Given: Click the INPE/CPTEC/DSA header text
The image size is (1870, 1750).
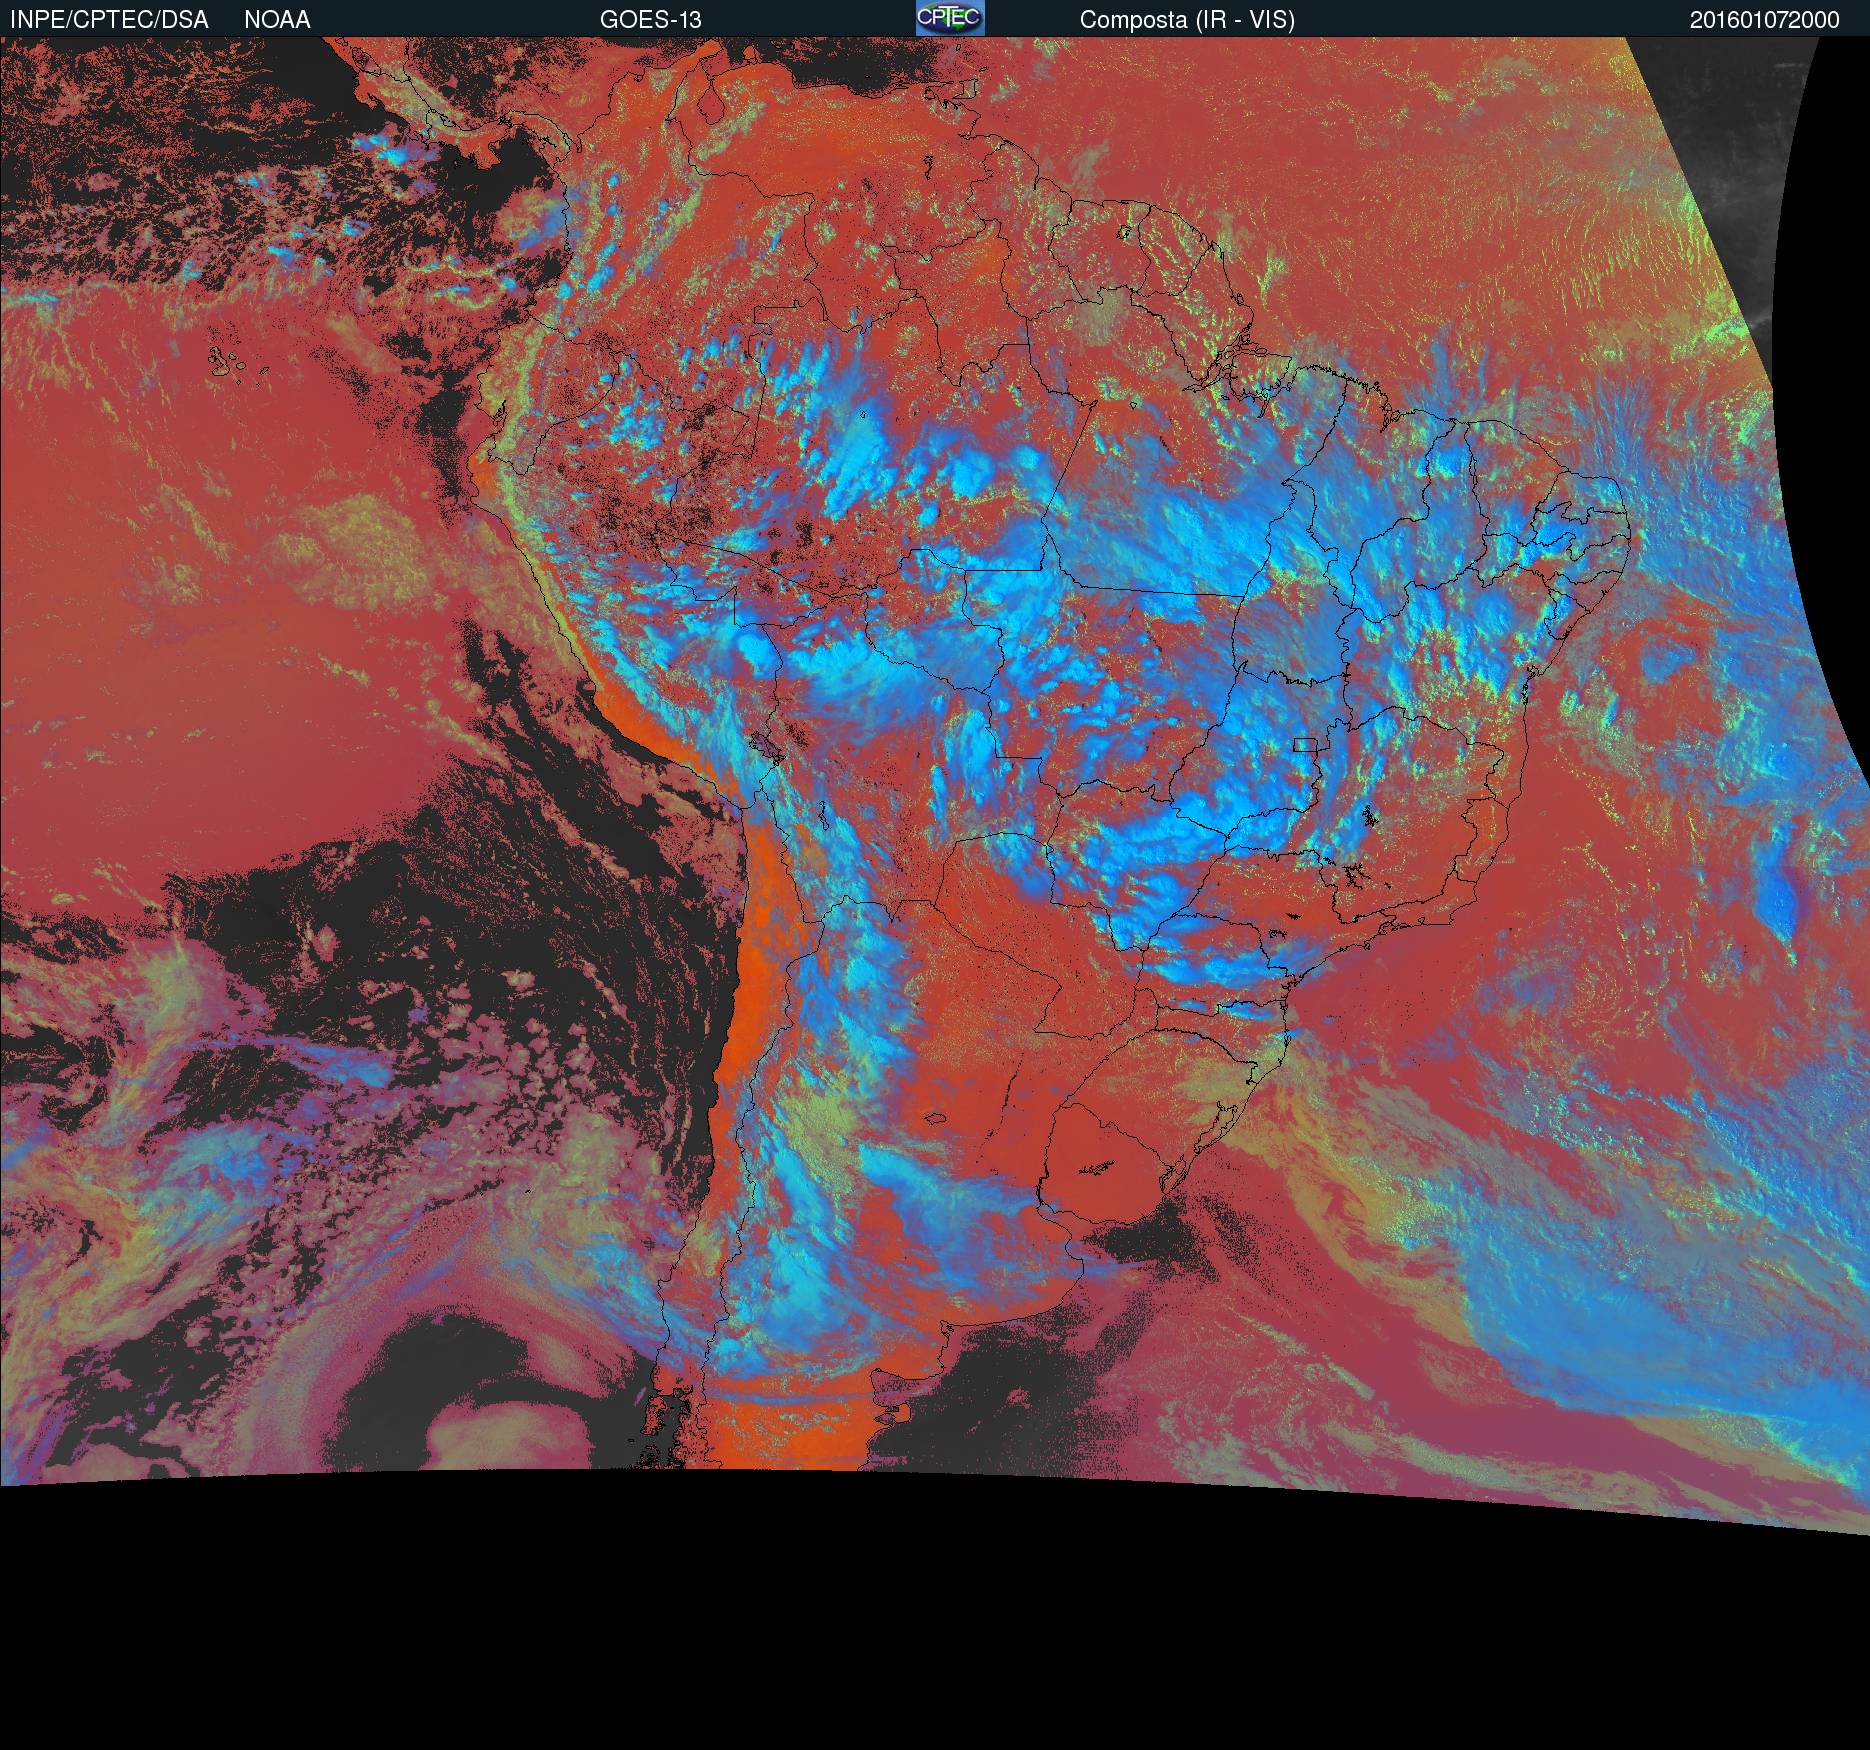Looking at the screenshot, I should click(x=109, y=20).
